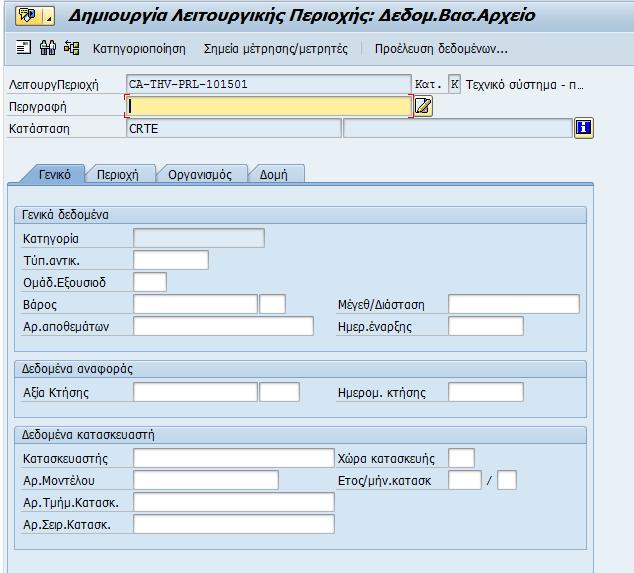Screen dimensions: 634x573
Task: Switch to the Περιοχή tab
Action: 118,174
